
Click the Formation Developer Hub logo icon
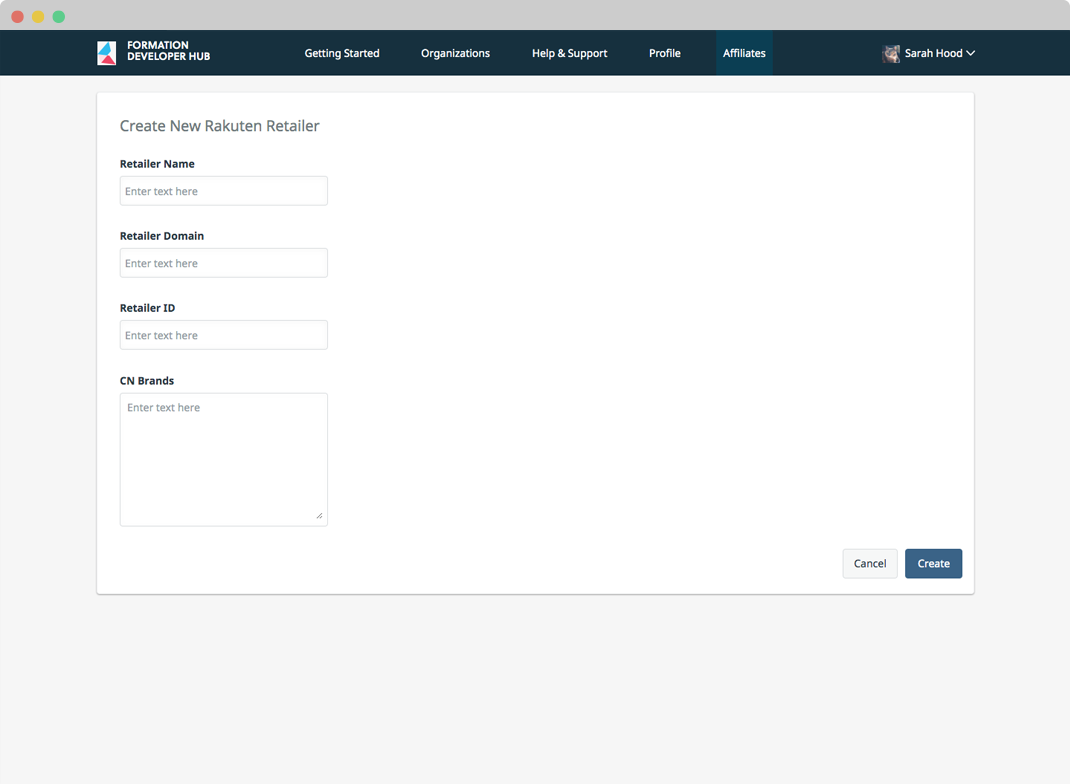pos(106,53)
